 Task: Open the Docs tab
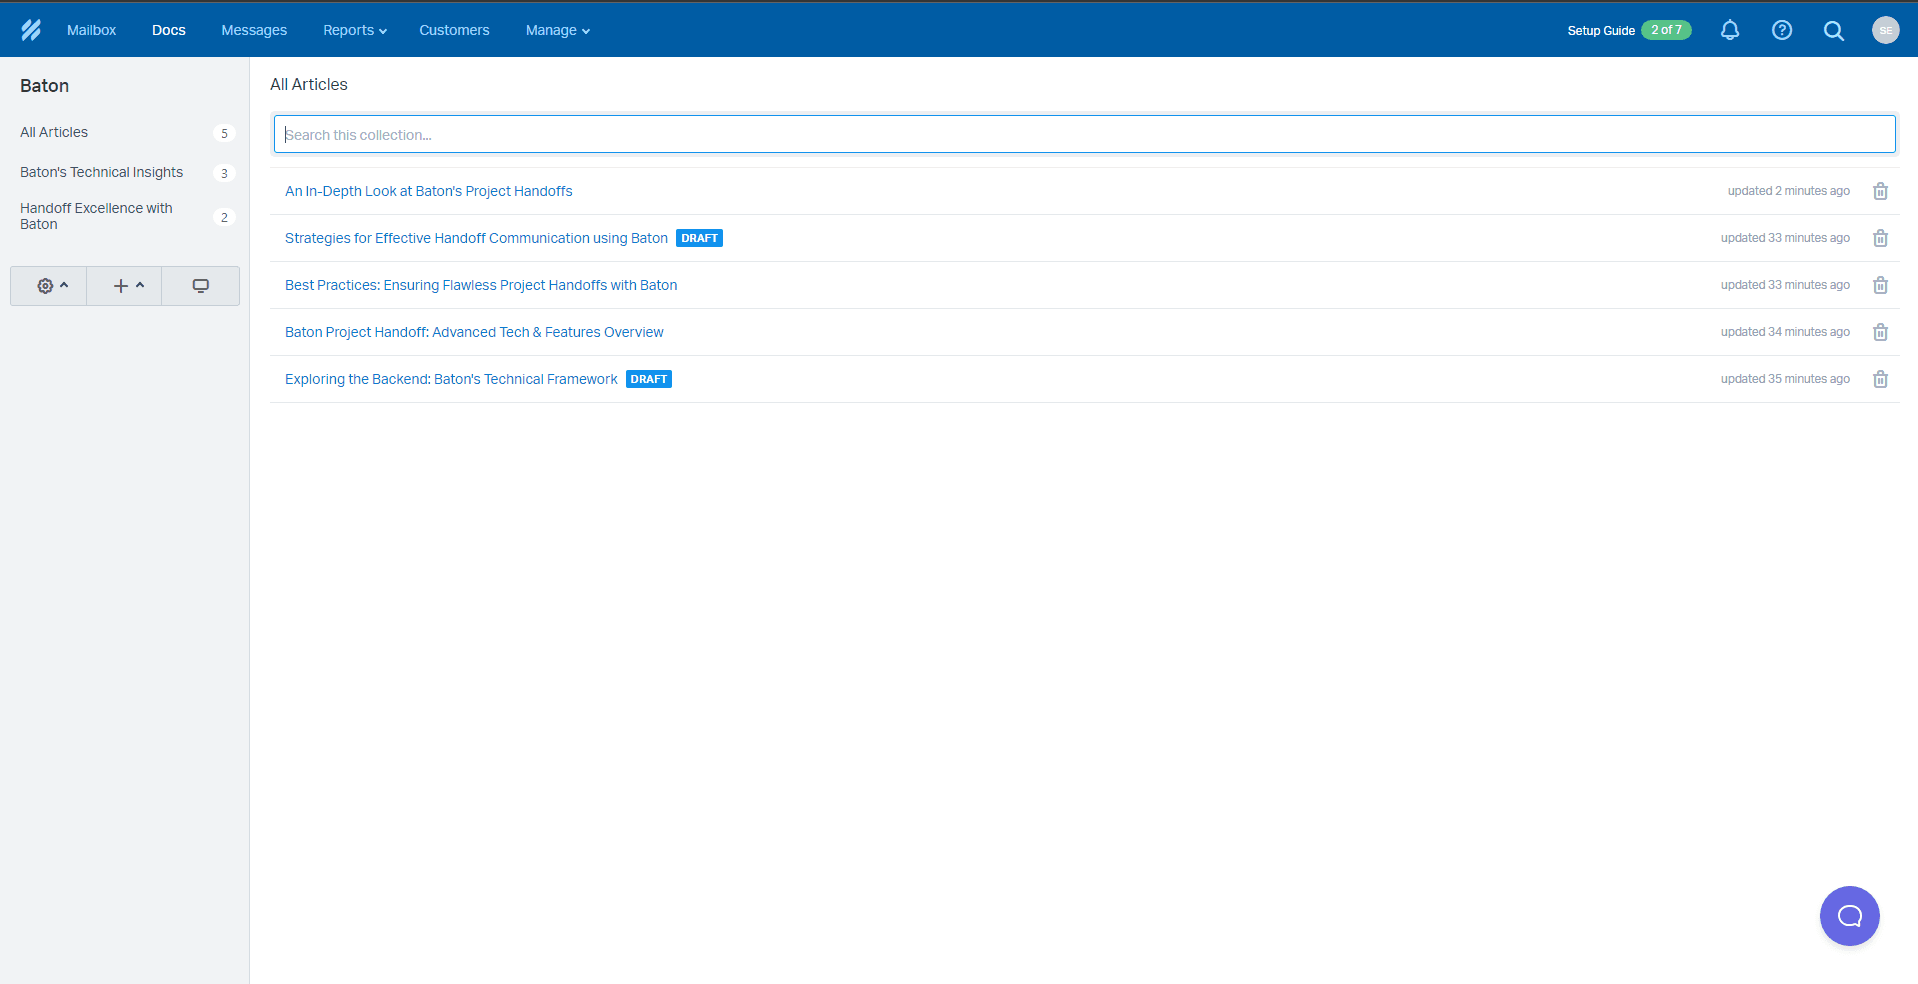point(169,30)
